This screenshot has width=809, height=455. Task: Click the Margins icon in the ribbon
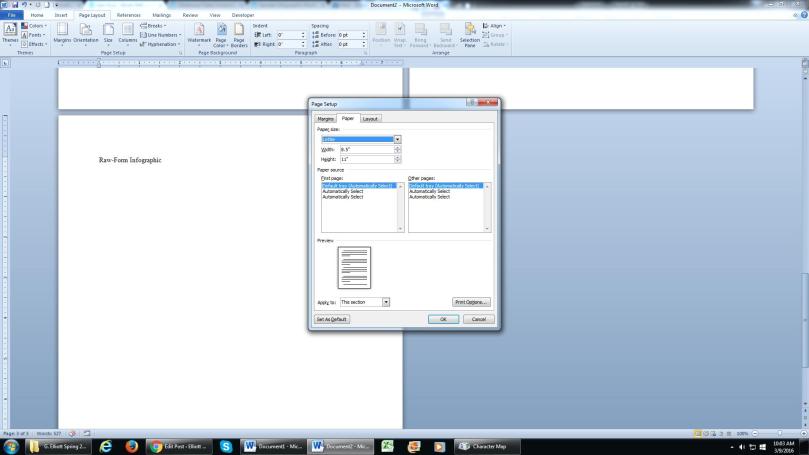(x=62, y=33)
